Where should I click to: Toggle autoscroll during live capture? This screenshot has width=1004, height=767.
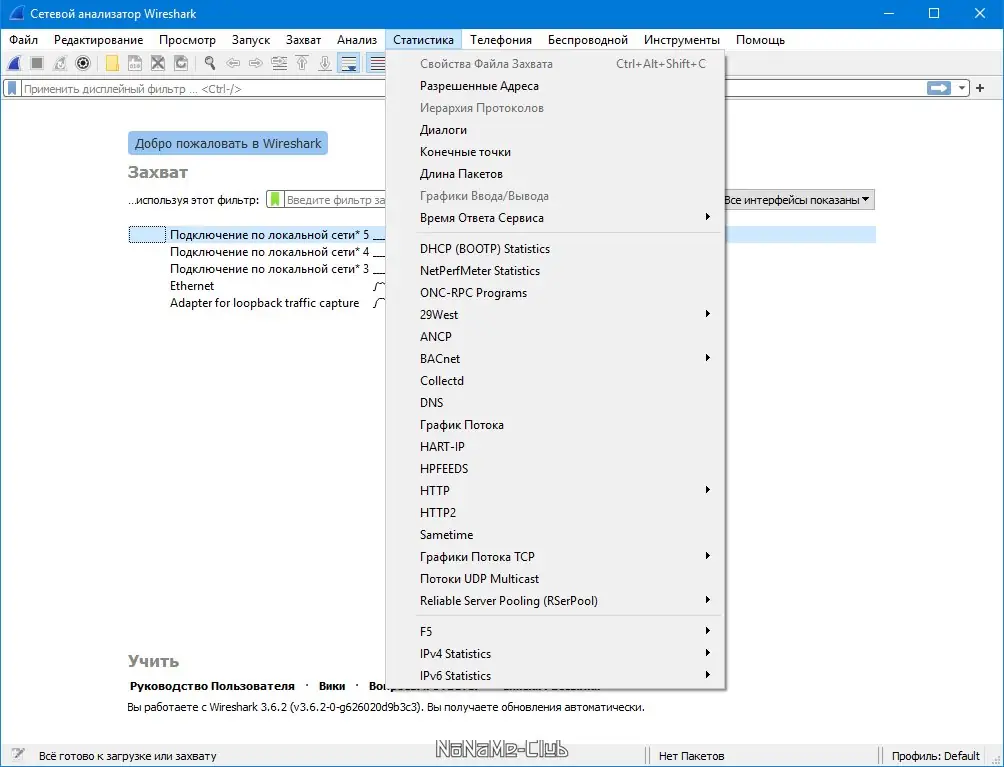(348, 63)
